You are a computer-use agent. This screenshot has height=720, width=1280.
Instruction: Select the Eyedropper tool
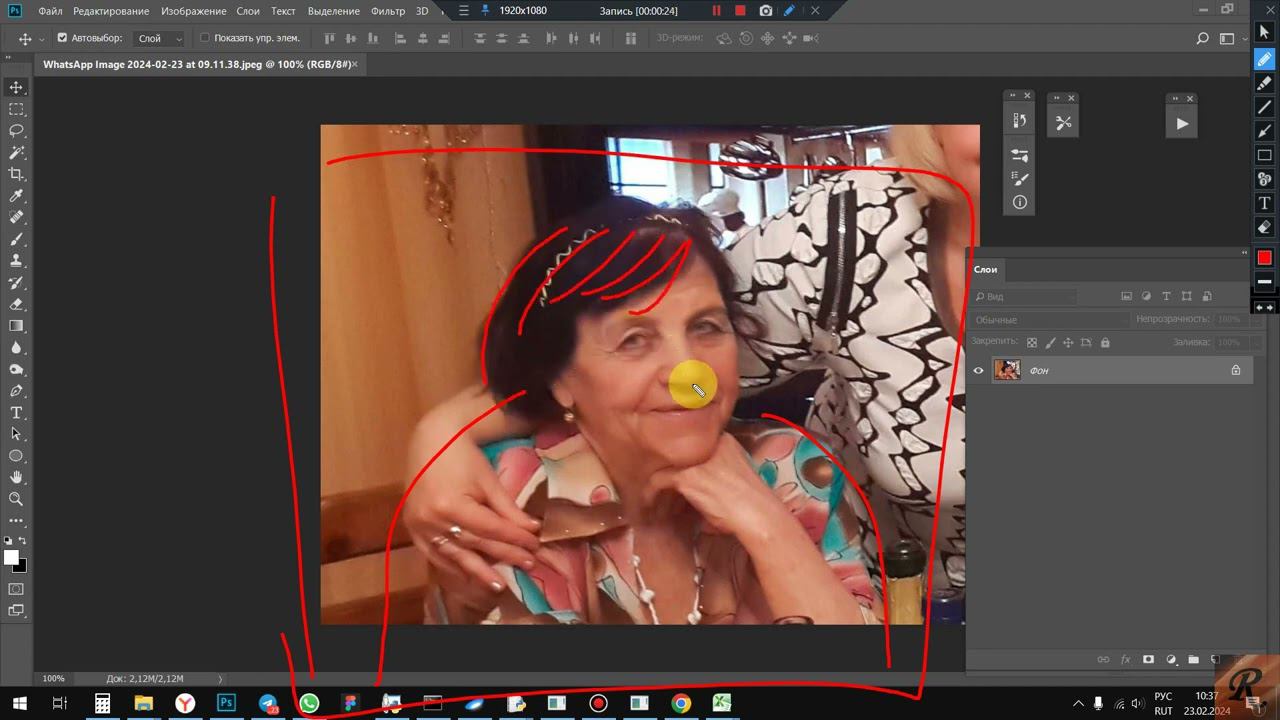pos(16,196)
